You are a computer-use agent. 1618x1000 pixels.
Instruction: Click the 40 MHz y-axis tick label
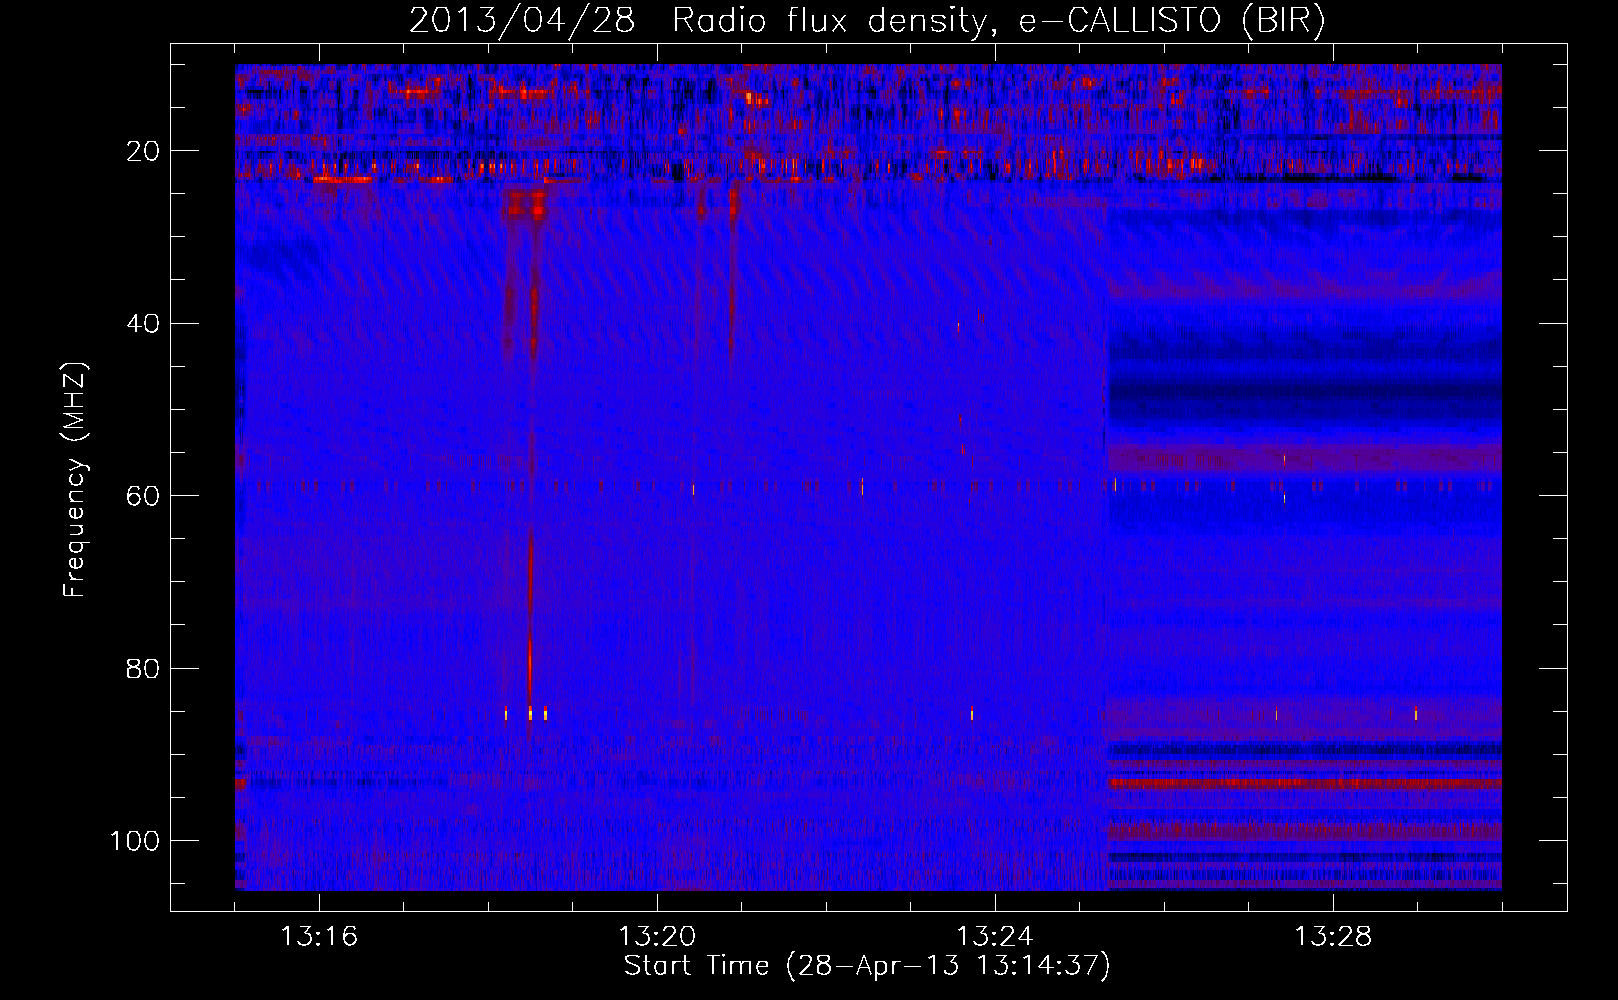tap(143, 324)
